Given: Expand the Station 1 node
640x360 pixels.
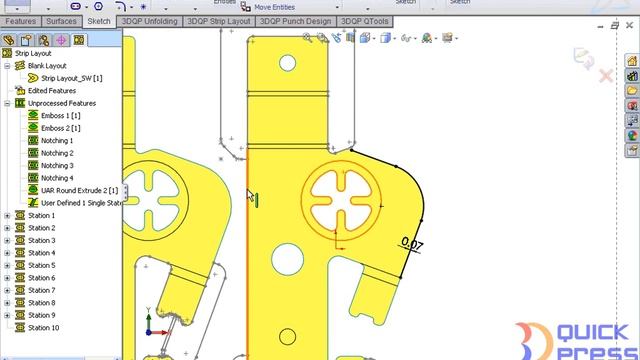Looking at the screenshot, I should (x=7, y=216).
